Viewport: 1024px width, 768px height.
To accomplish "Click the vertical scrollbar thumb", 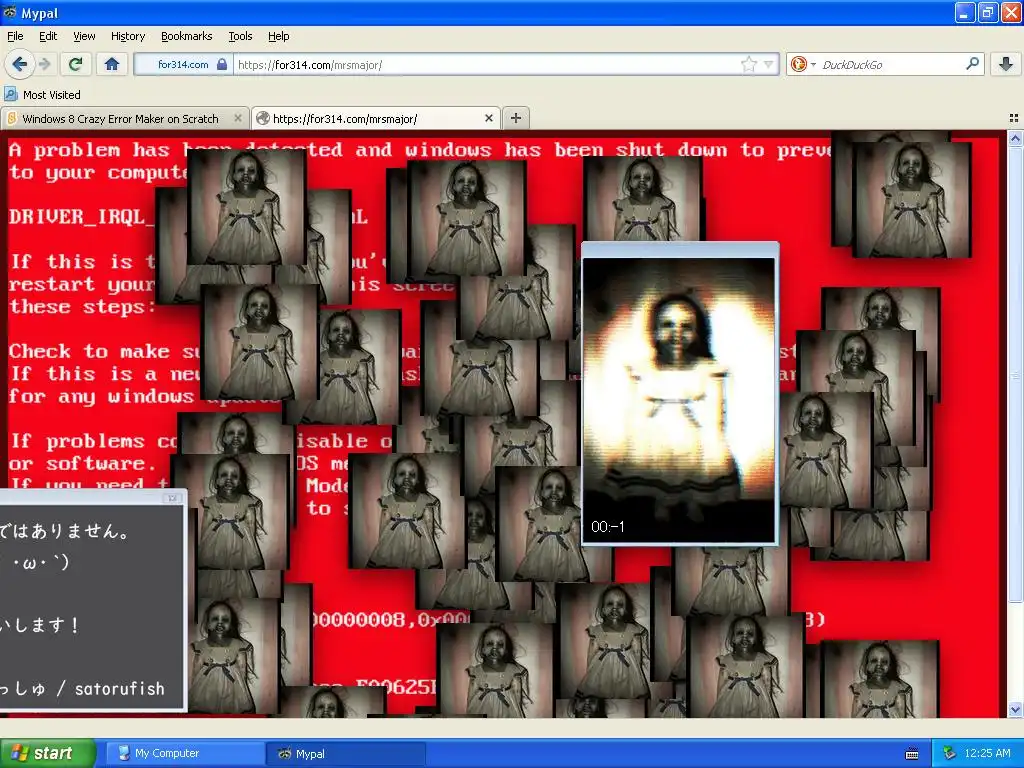I will 1015,376.
